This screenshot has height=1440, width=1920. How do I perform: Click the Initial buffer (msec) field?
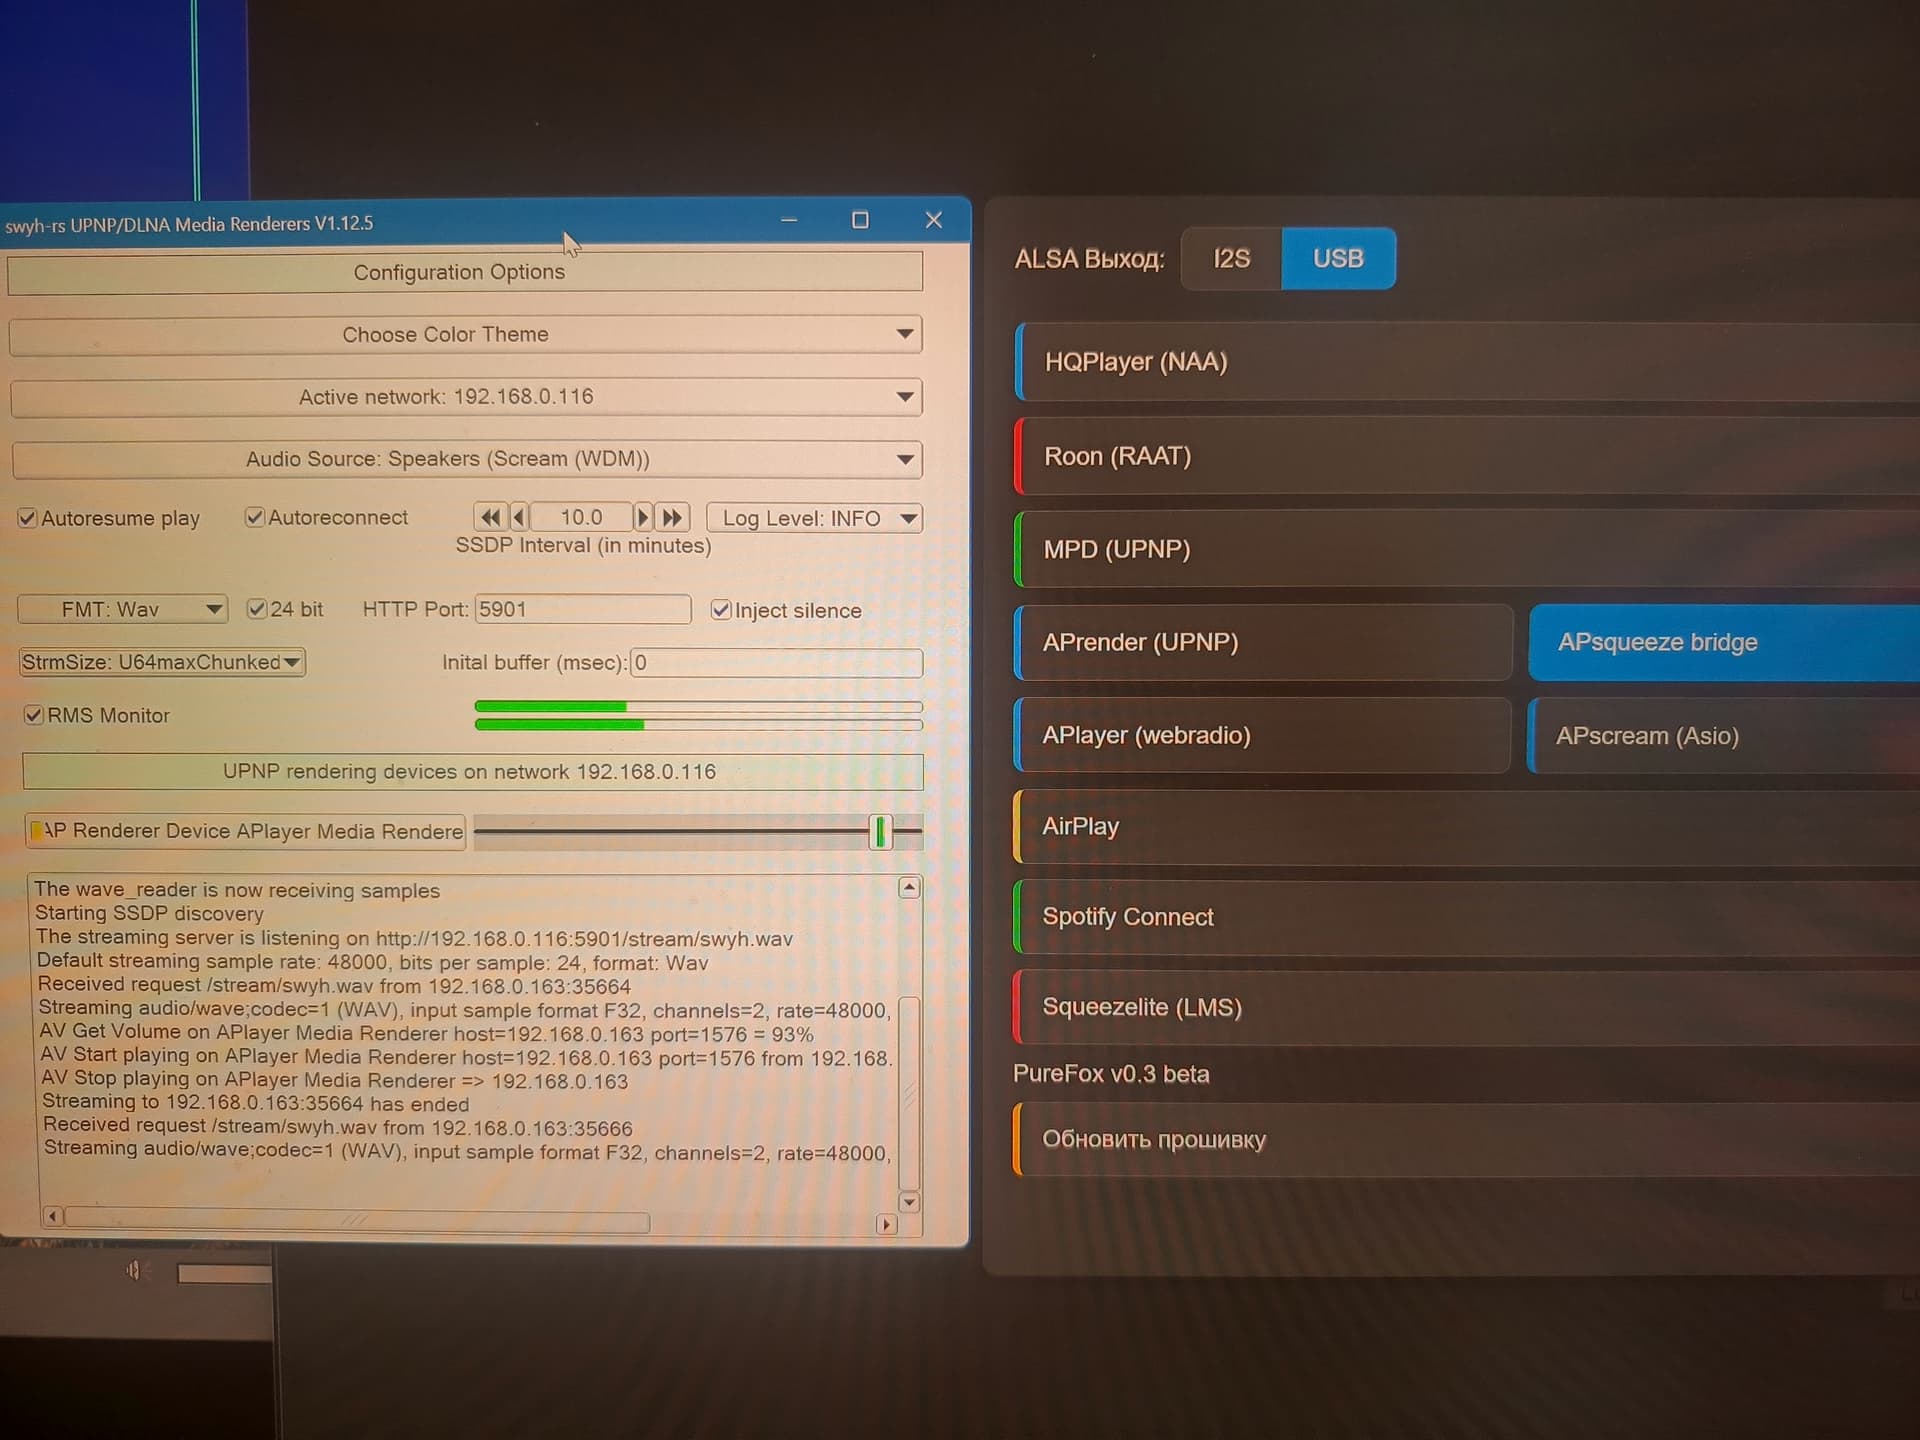[777, 662]
